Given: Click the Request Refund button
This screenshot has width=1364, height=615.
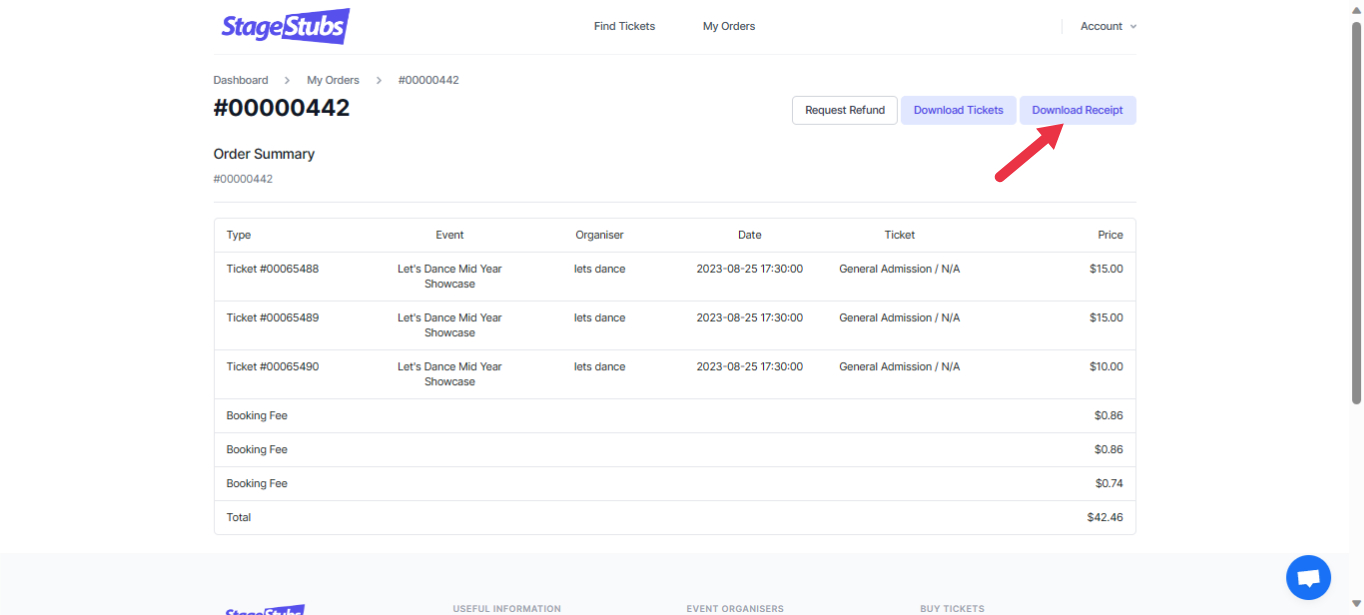Looking at the screenshot, I should (844, 110).
